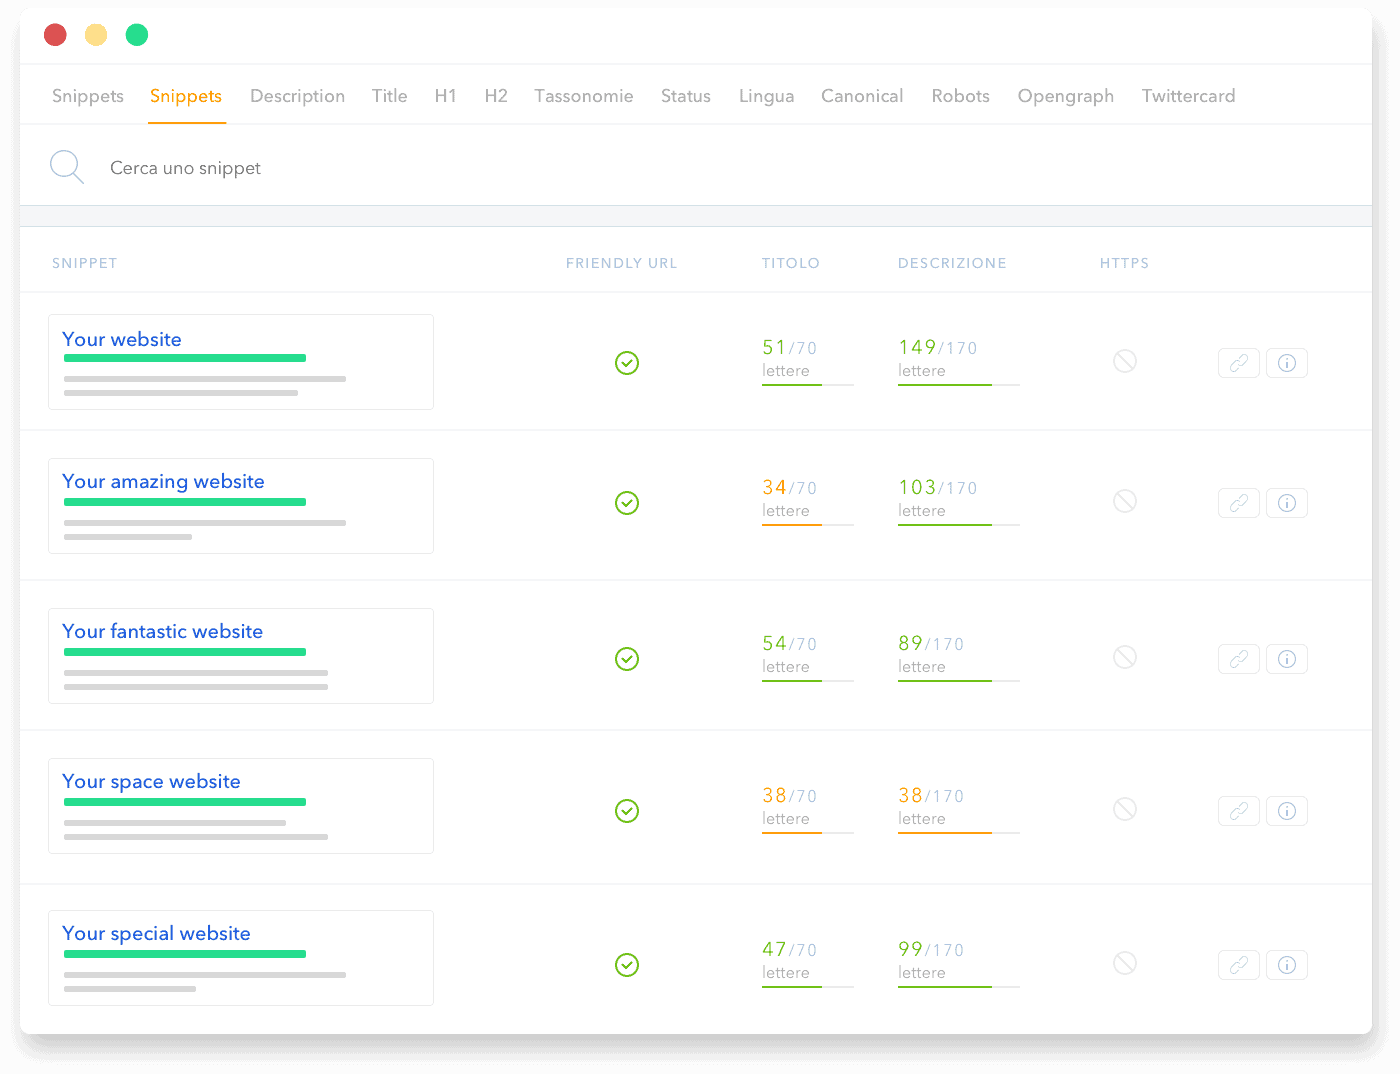
Task: Open the Your fantastic website snippet
Action: [162, 631]
